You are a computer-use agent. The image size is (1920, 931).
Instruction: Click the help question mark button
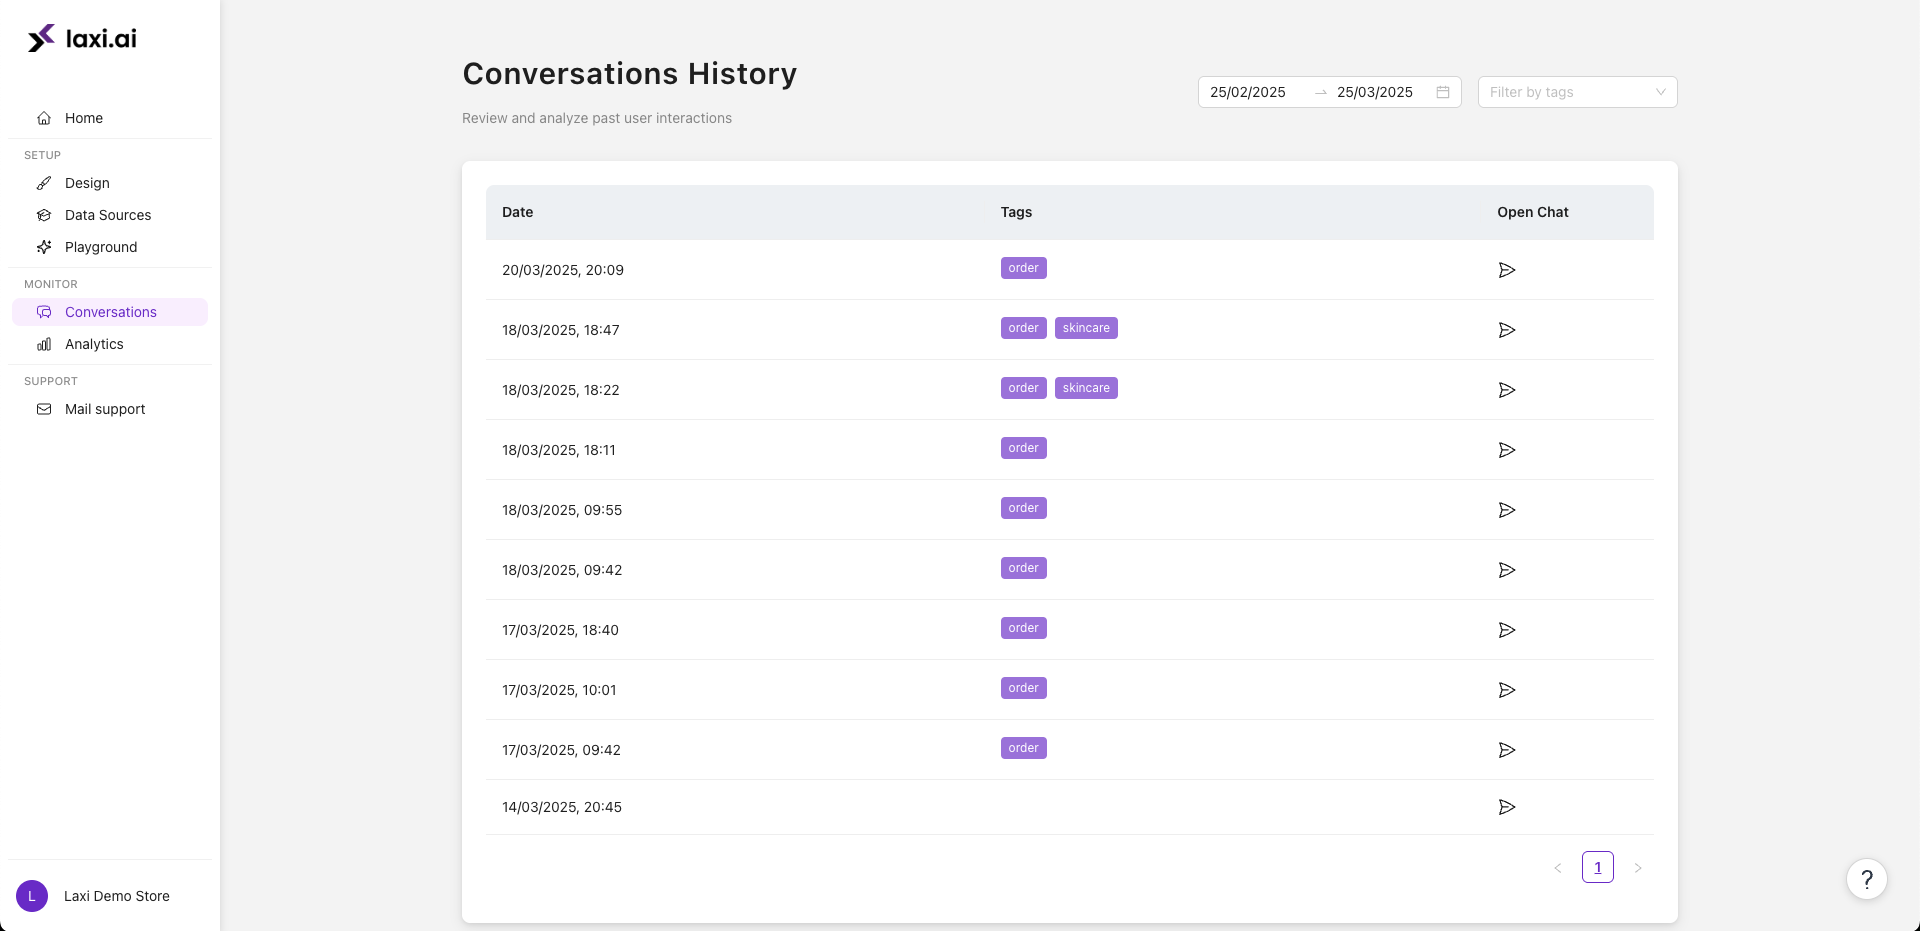point(1866,880)
